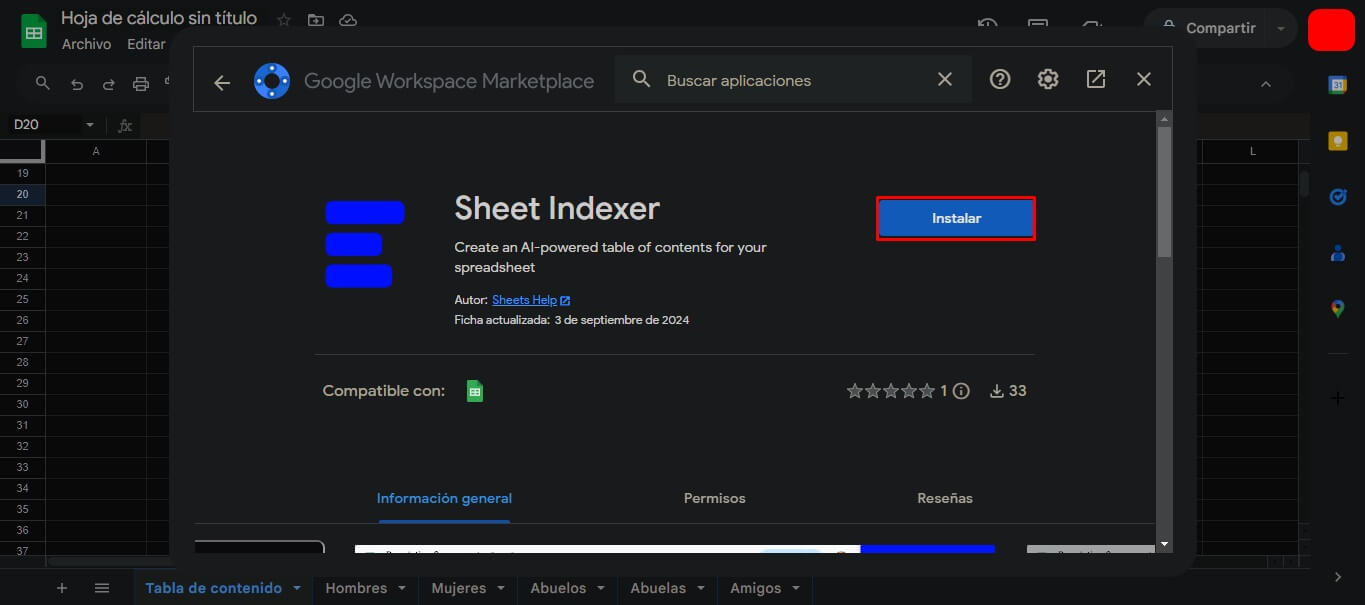Open Hombres sheet options arrow
The image size is (1365, 605).
tap(402, 588)
